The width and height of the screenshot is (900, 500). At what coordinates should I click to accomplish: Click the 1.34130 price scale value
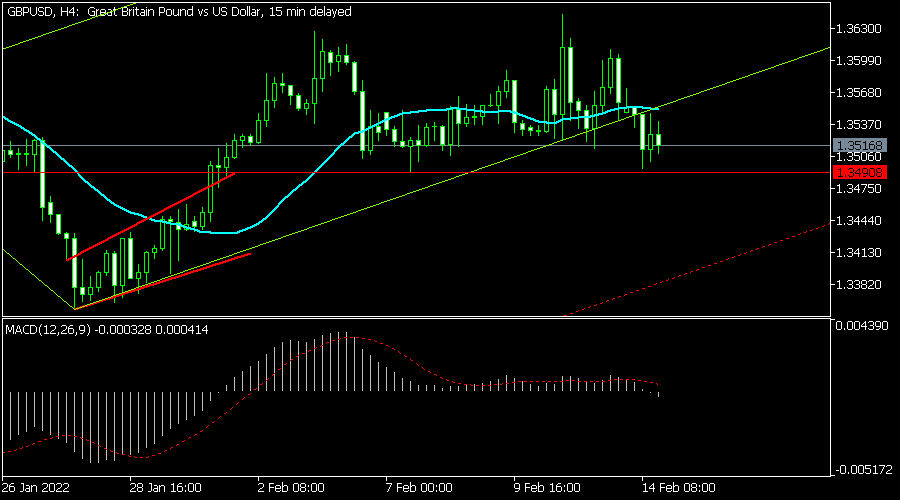pyautogui.click(x=859, y=253)
